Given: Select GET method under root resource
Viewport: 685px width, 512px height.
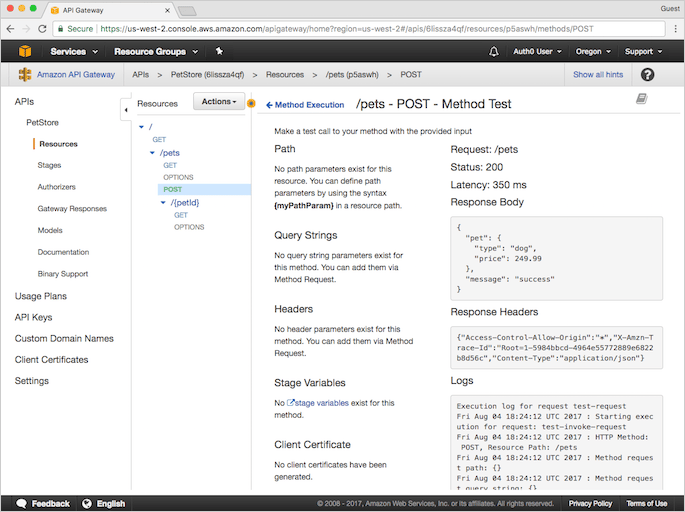Looking at the screenshot, I should 159,139.
